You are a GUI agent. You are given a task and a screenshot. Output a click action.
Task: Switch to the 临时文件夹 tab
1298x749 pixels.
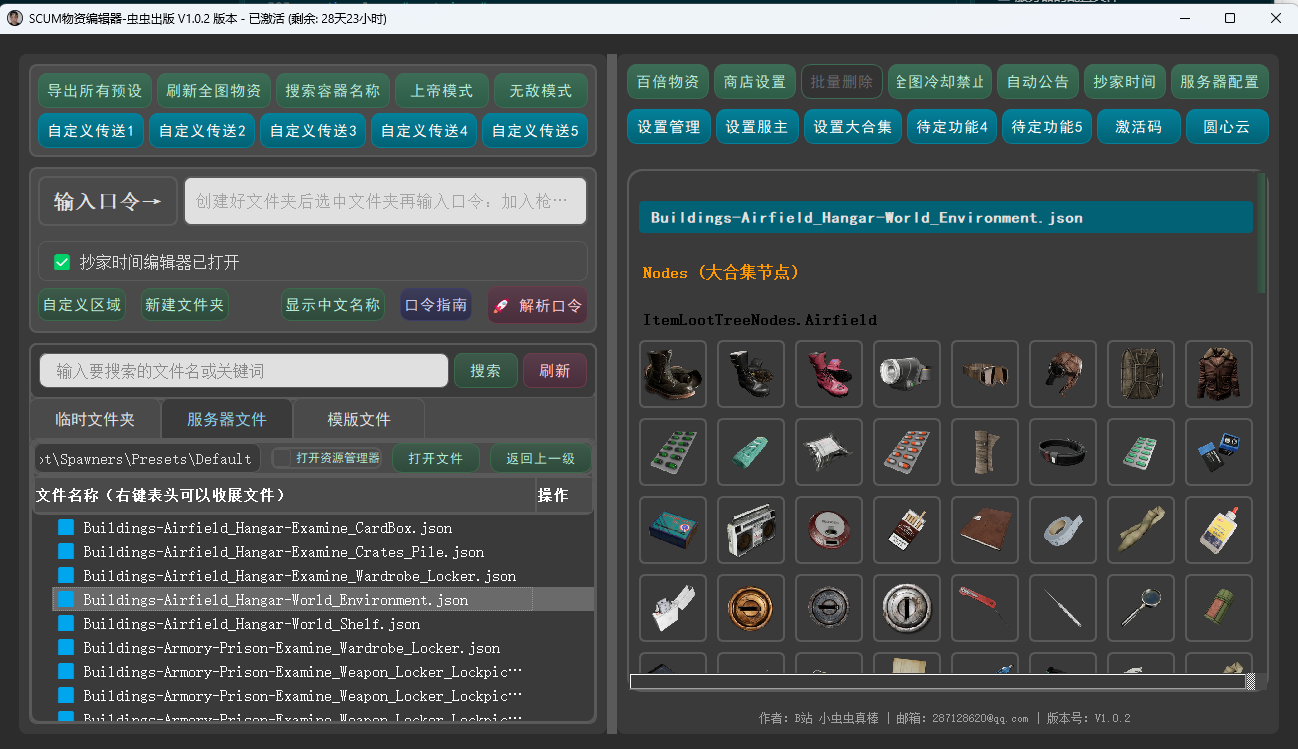click(x=94, y=419)
